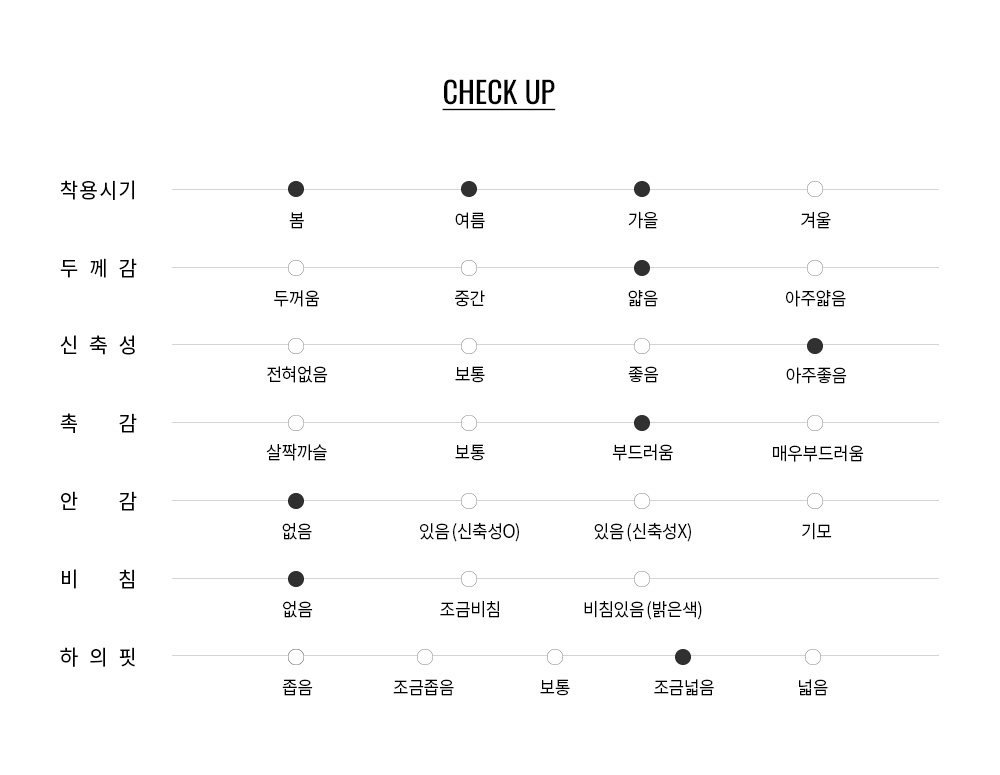Select 조금비침 see-through dot
1000x775 pixels.
469,579
